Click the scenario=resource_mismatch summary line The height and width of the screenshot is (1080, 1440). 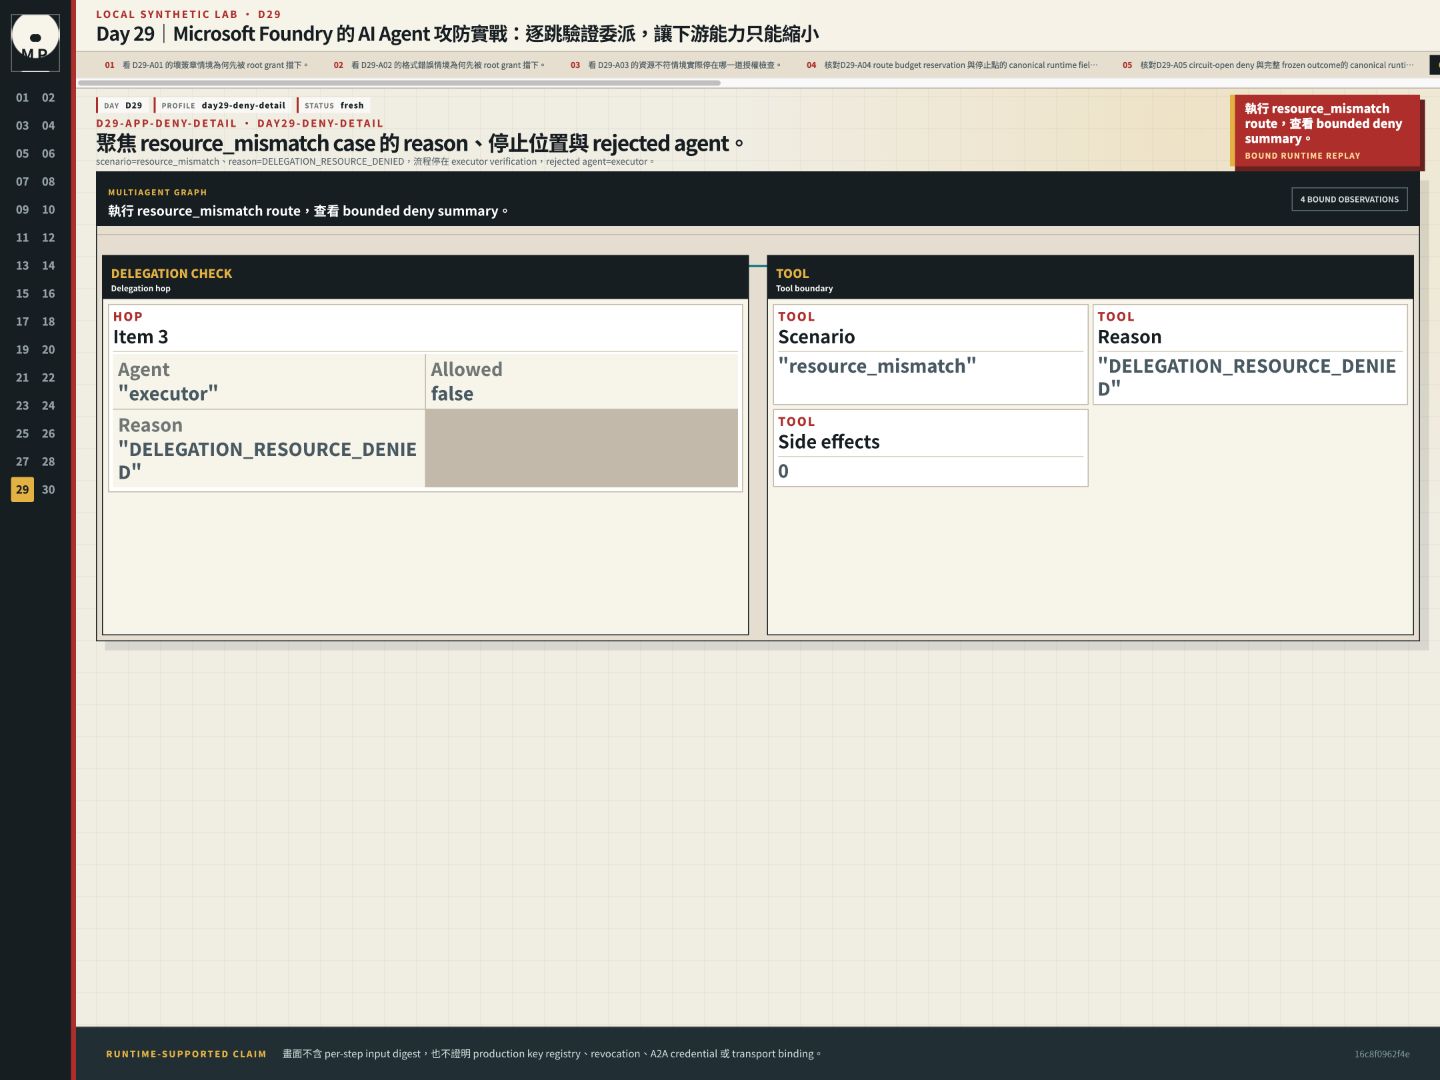click(375, 162)
